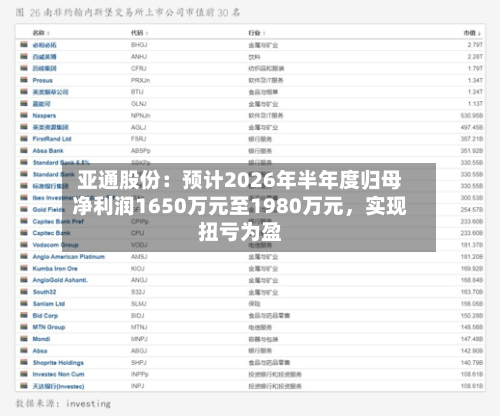Open the Mondi link

click(x=41, y=339)
